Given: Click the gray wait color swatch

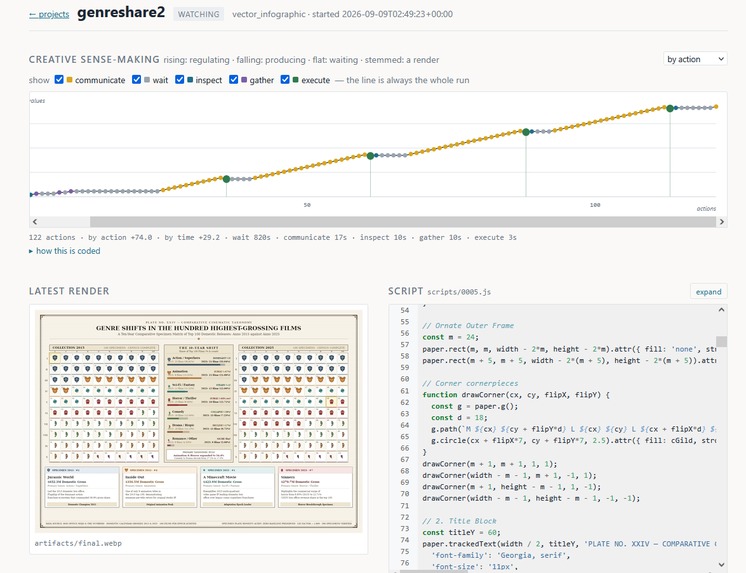Looking at the screenshot, I should tap(147, 80).
